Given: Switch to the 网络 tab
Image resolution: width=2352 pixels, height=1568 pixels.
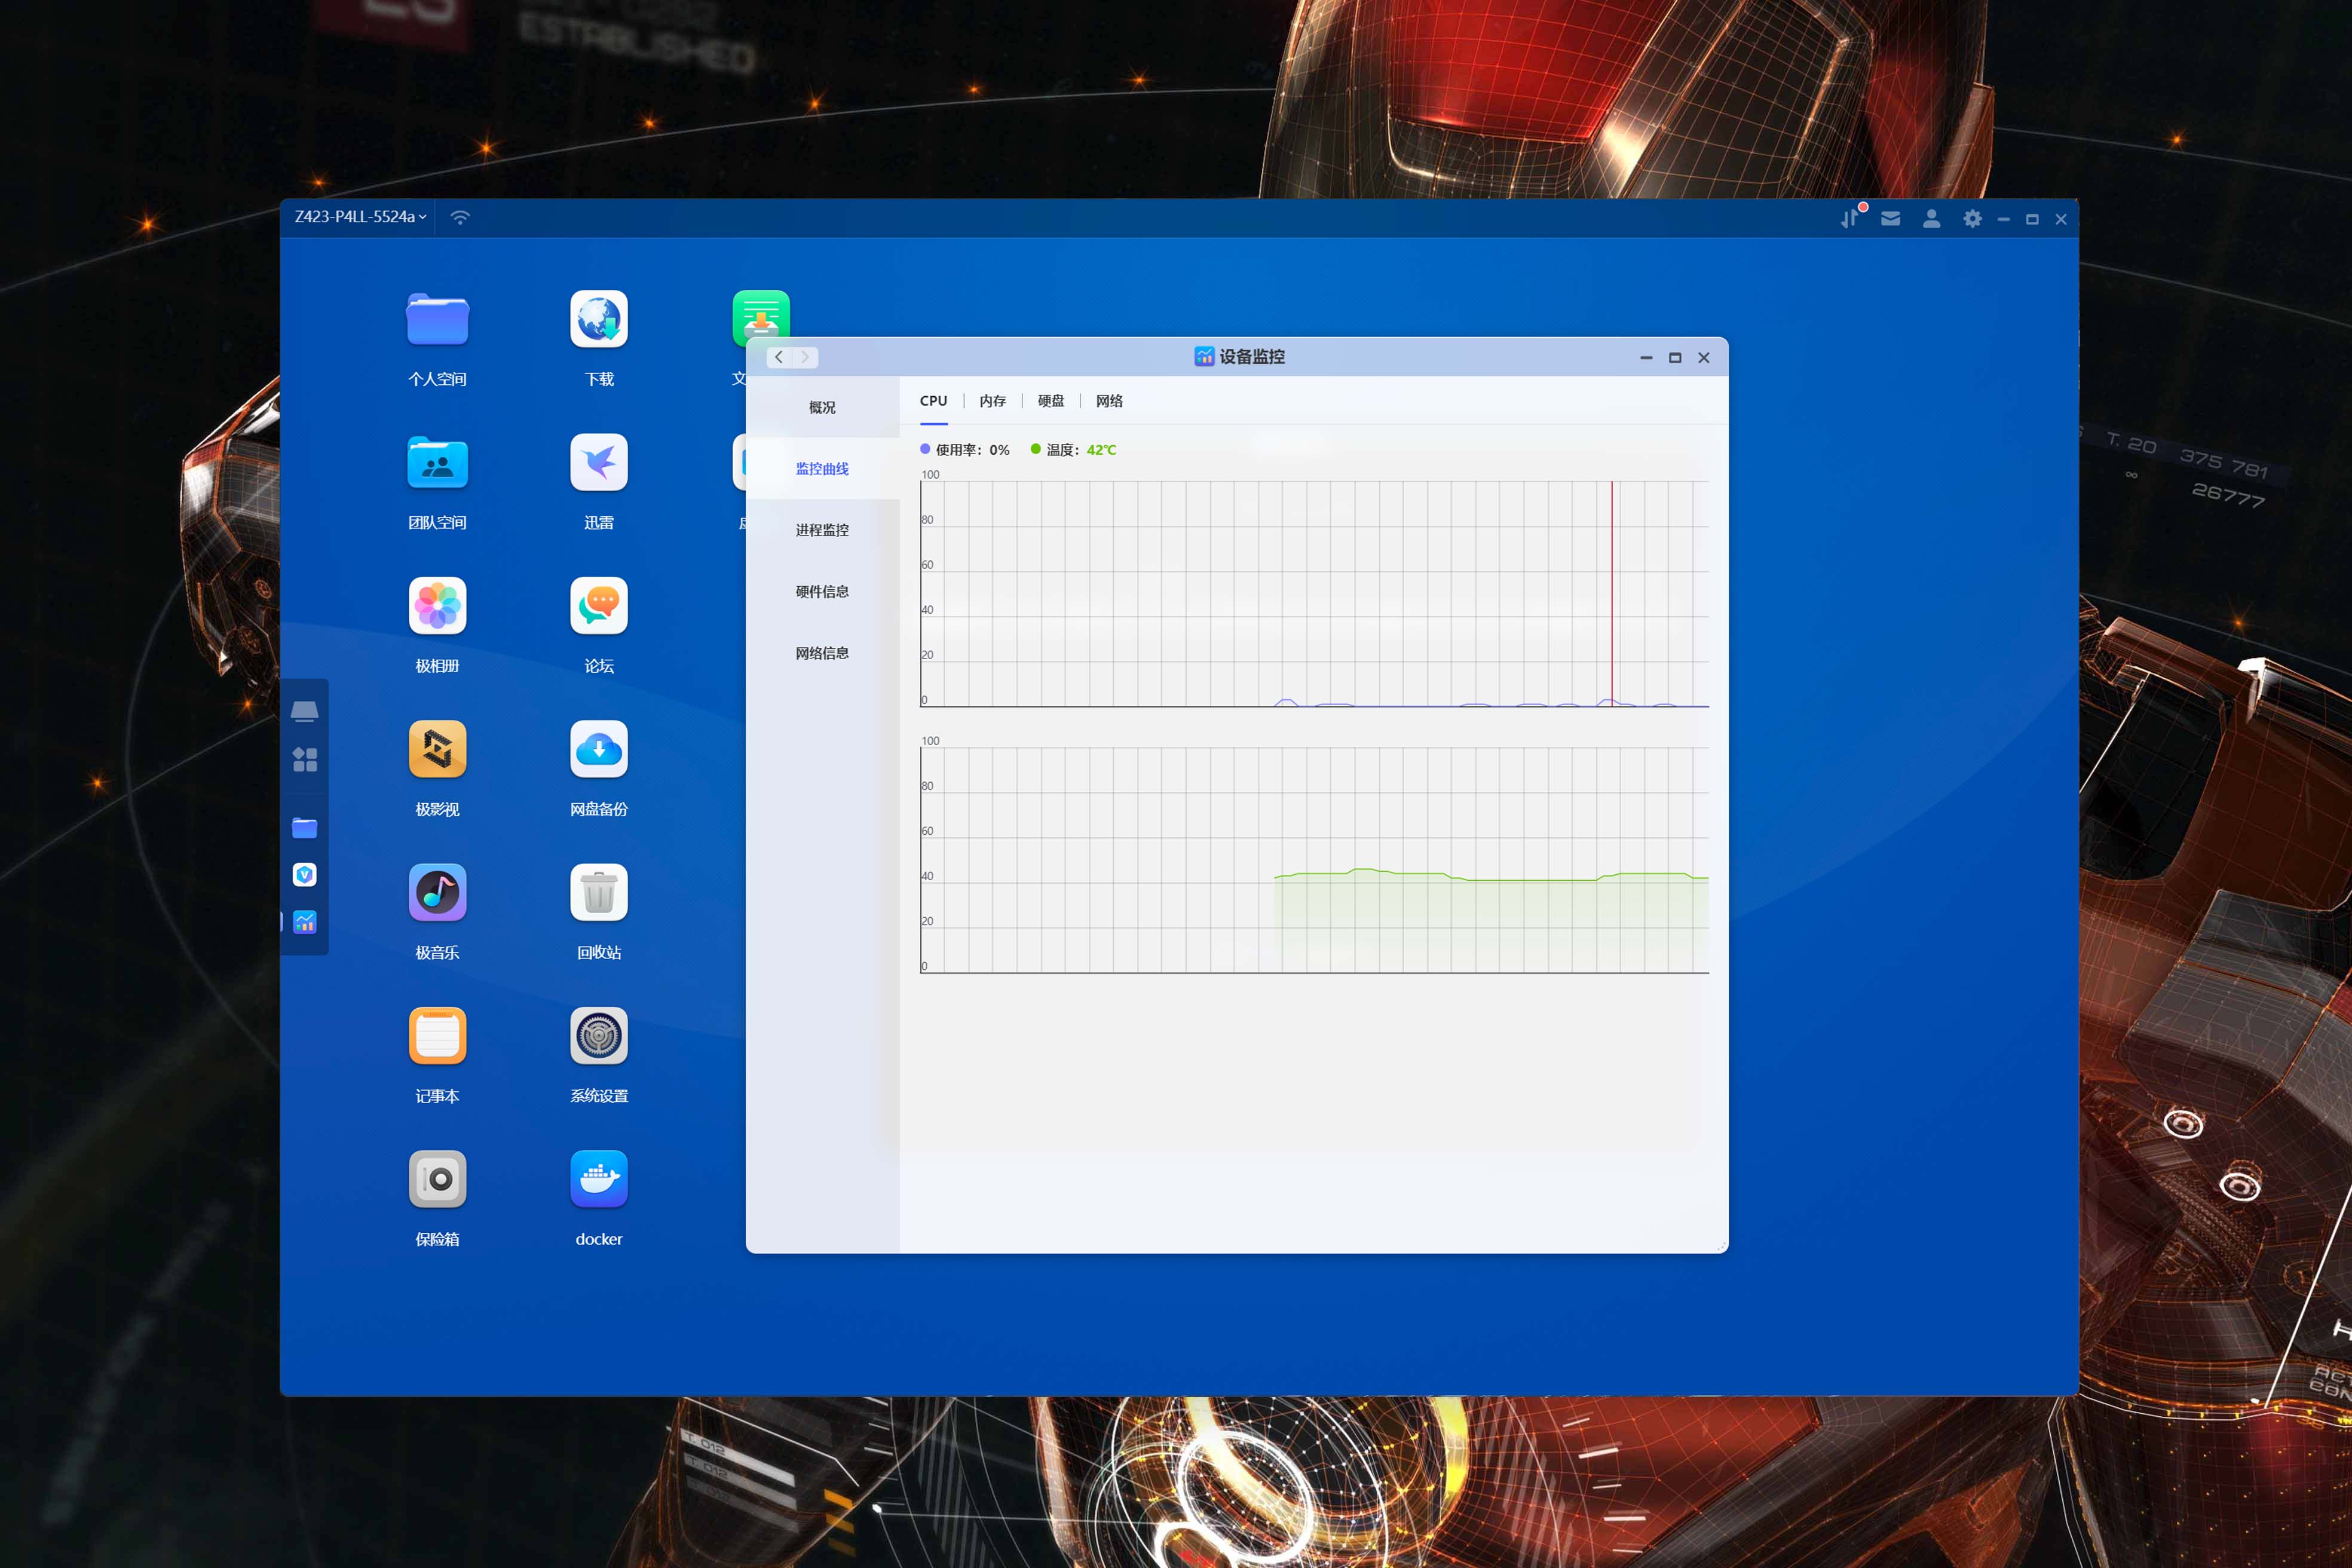Looking at the screenshot, I should (1109, 401).
